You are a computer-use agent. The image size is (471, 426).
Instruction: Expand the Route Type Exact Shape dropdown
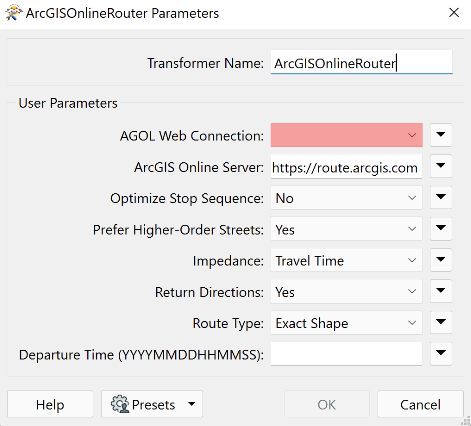coord(347,323)
